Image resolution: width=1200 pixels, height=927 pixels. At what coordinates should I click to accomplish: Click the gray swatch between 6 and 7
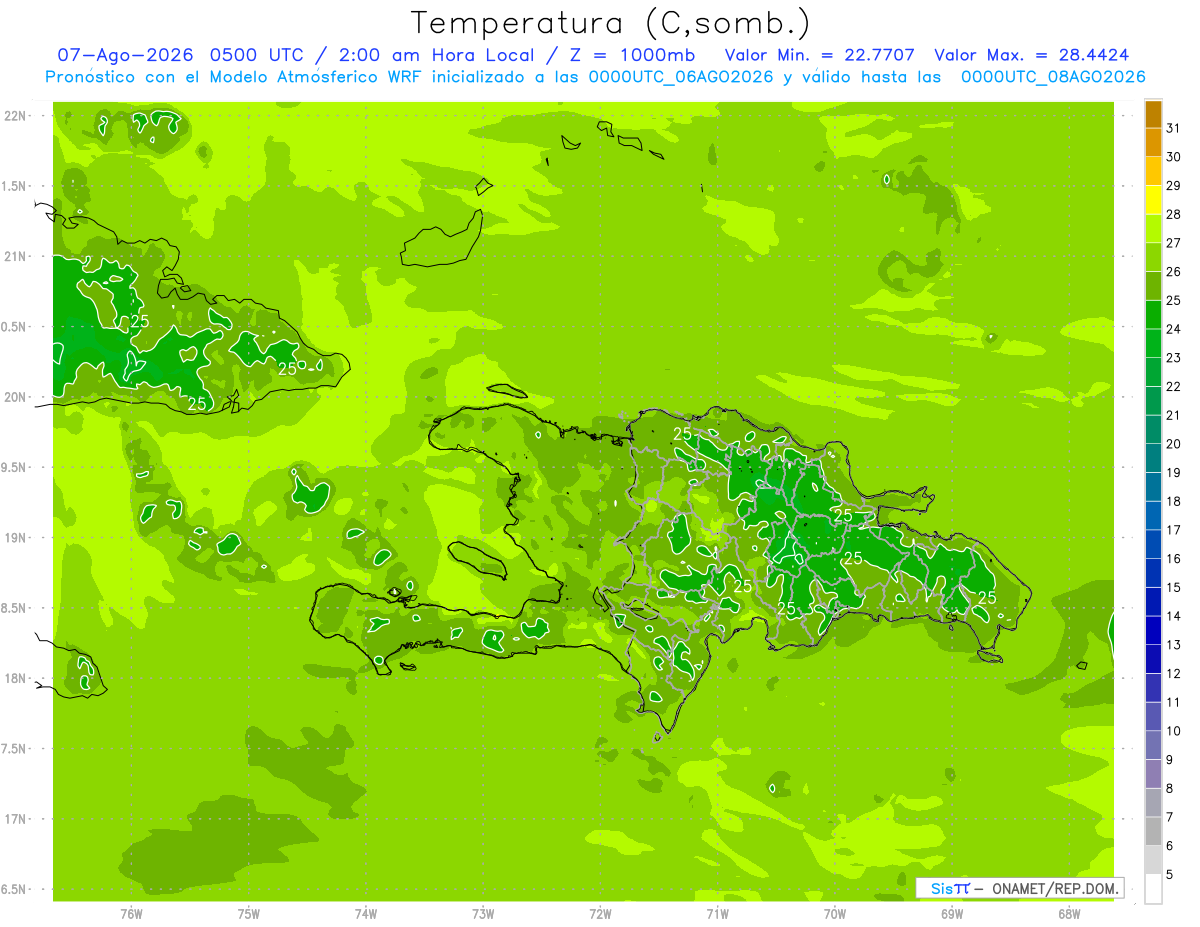(1153, 831)
